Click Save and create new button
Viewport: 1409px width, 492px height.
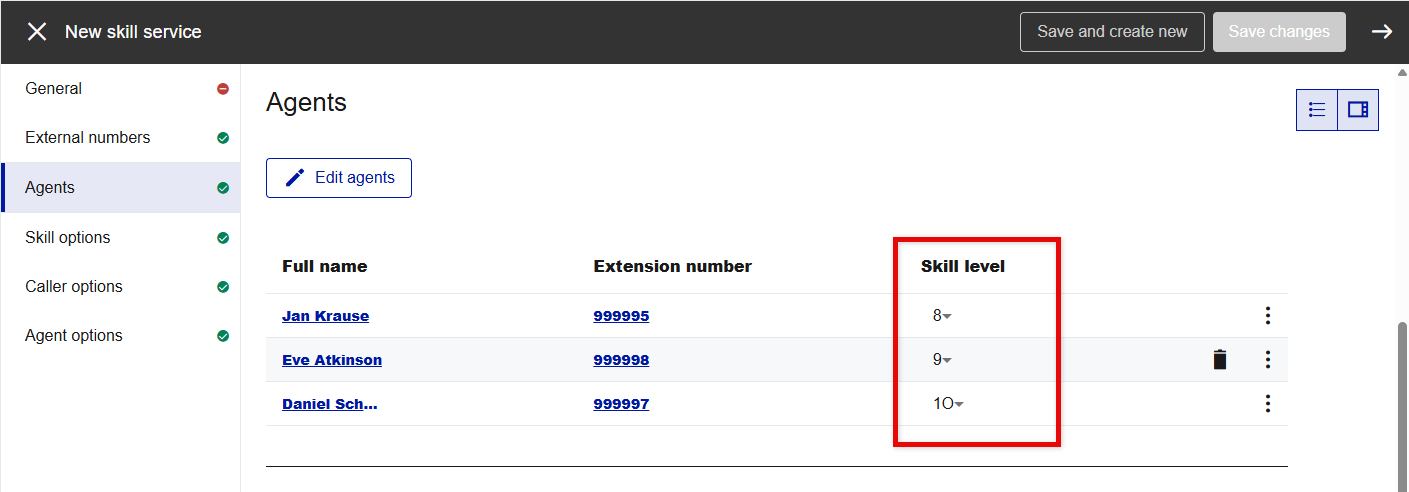1112,32
